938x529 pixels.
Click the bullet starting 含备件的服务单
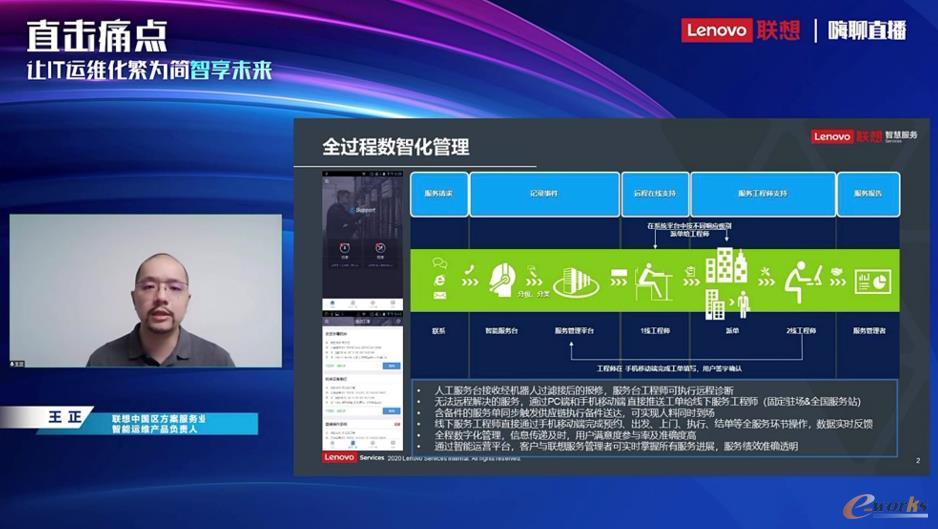click(x=574, y=412)
